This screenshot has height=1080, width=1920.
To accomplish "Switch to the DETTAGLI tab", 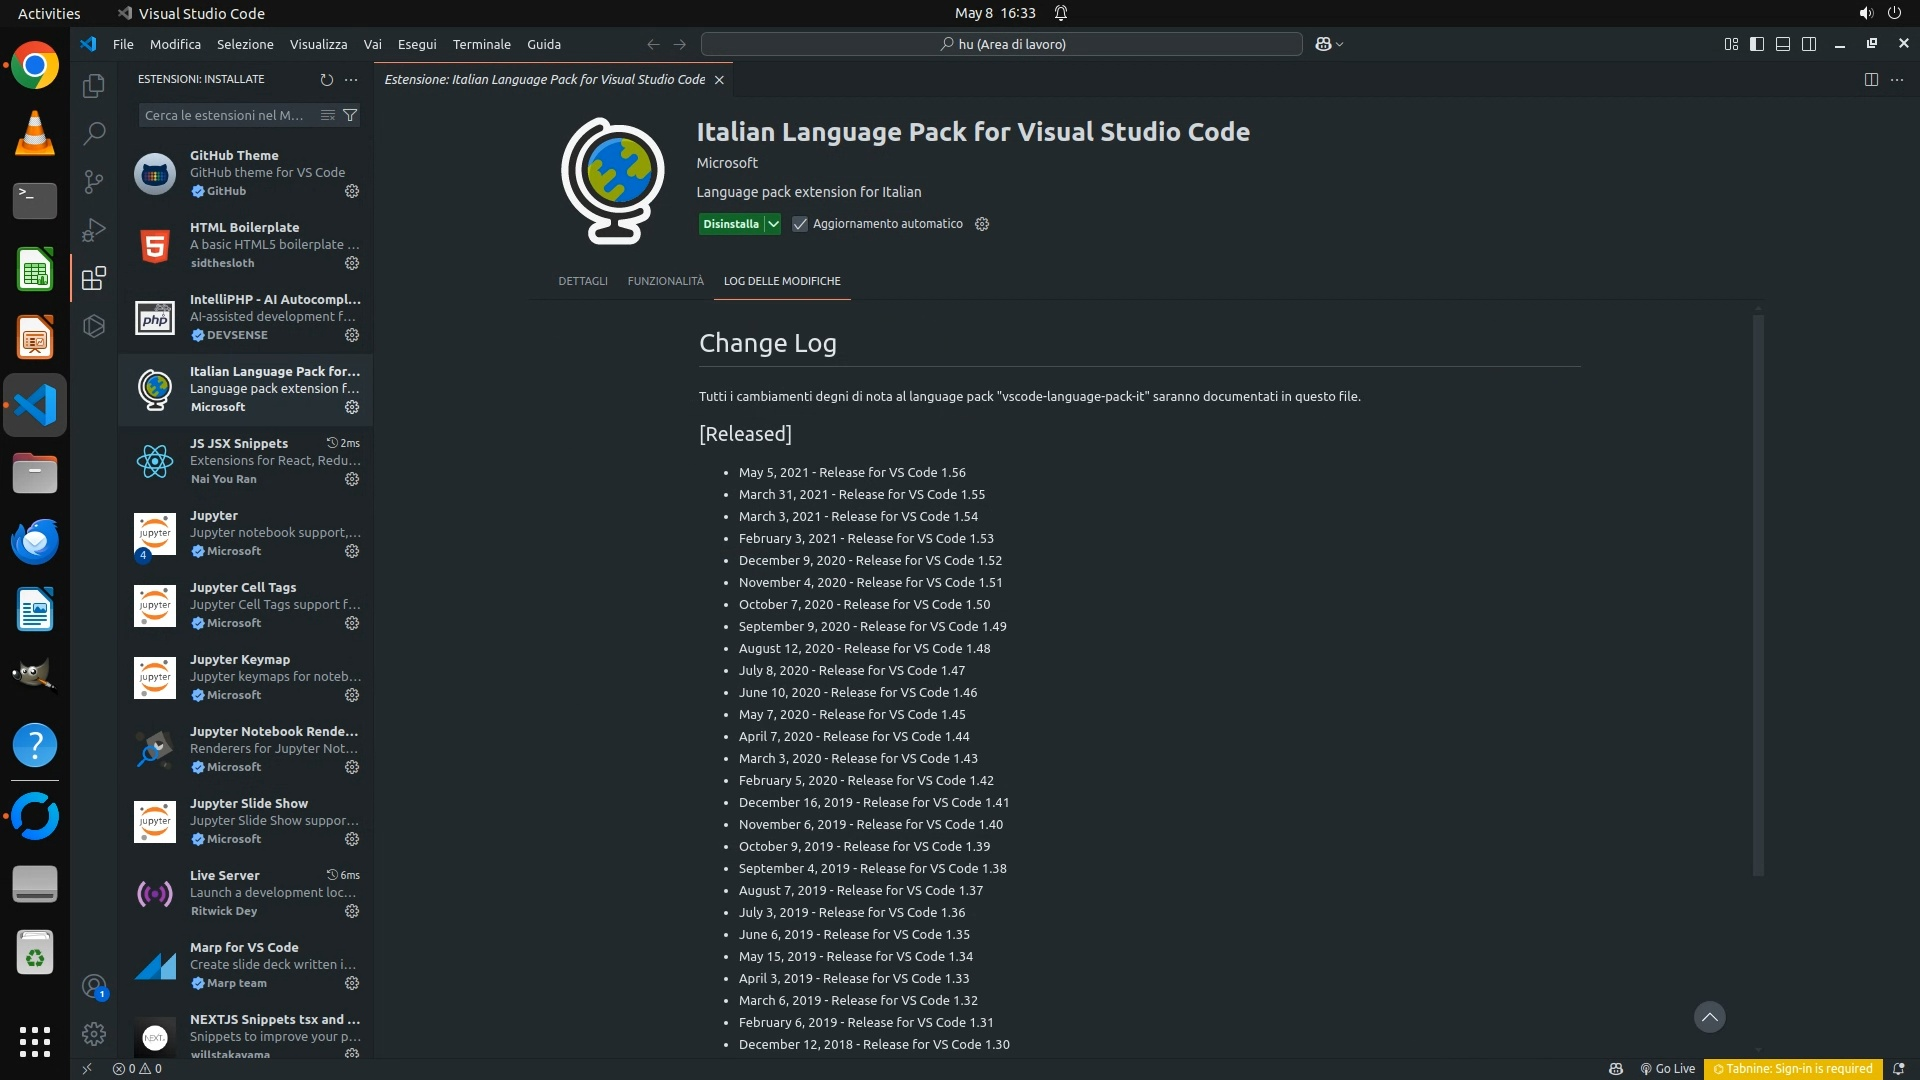I will coord(582,281).
